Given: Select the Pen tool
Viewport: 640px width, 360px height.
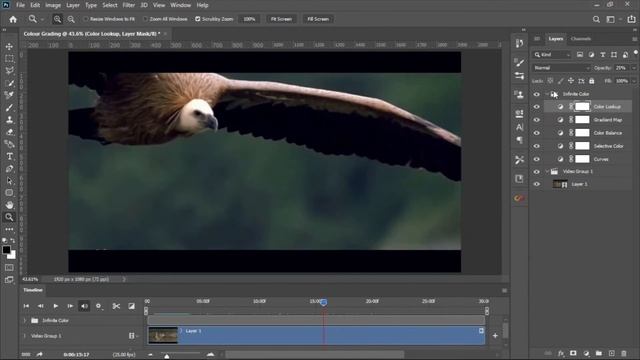Looking at the screenshot, I should 9,169.
